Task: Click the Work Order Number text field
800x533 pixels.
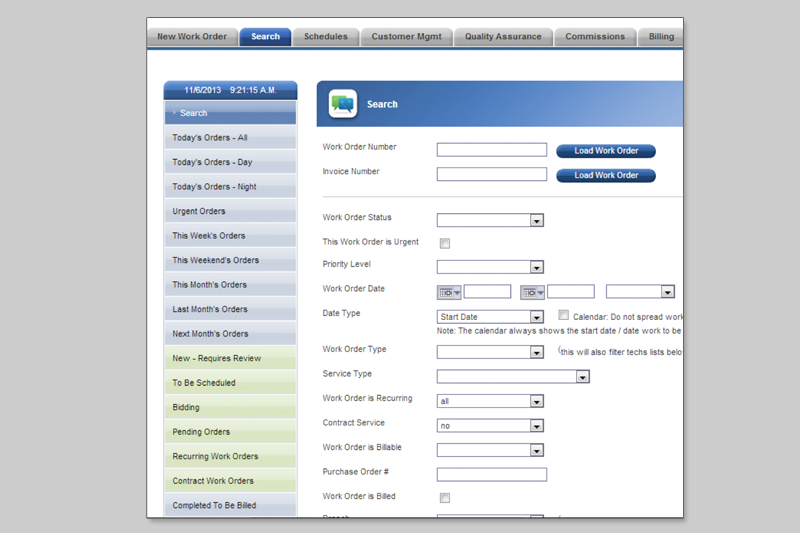Action: (492, 150)
